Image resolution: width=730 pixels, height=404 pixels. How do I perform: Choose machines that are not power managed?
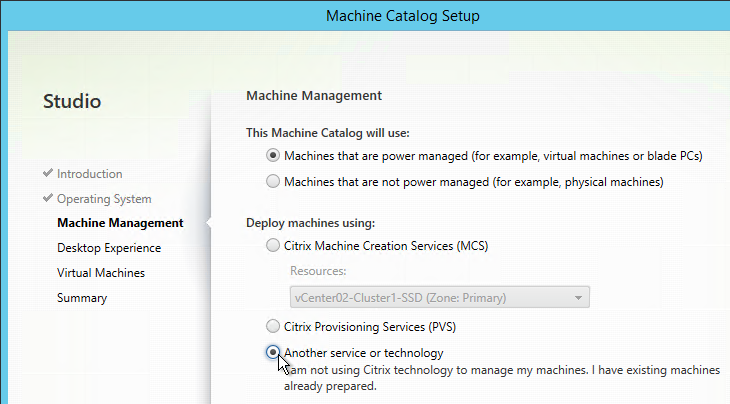pyautogui.click(x=273, y=181)
